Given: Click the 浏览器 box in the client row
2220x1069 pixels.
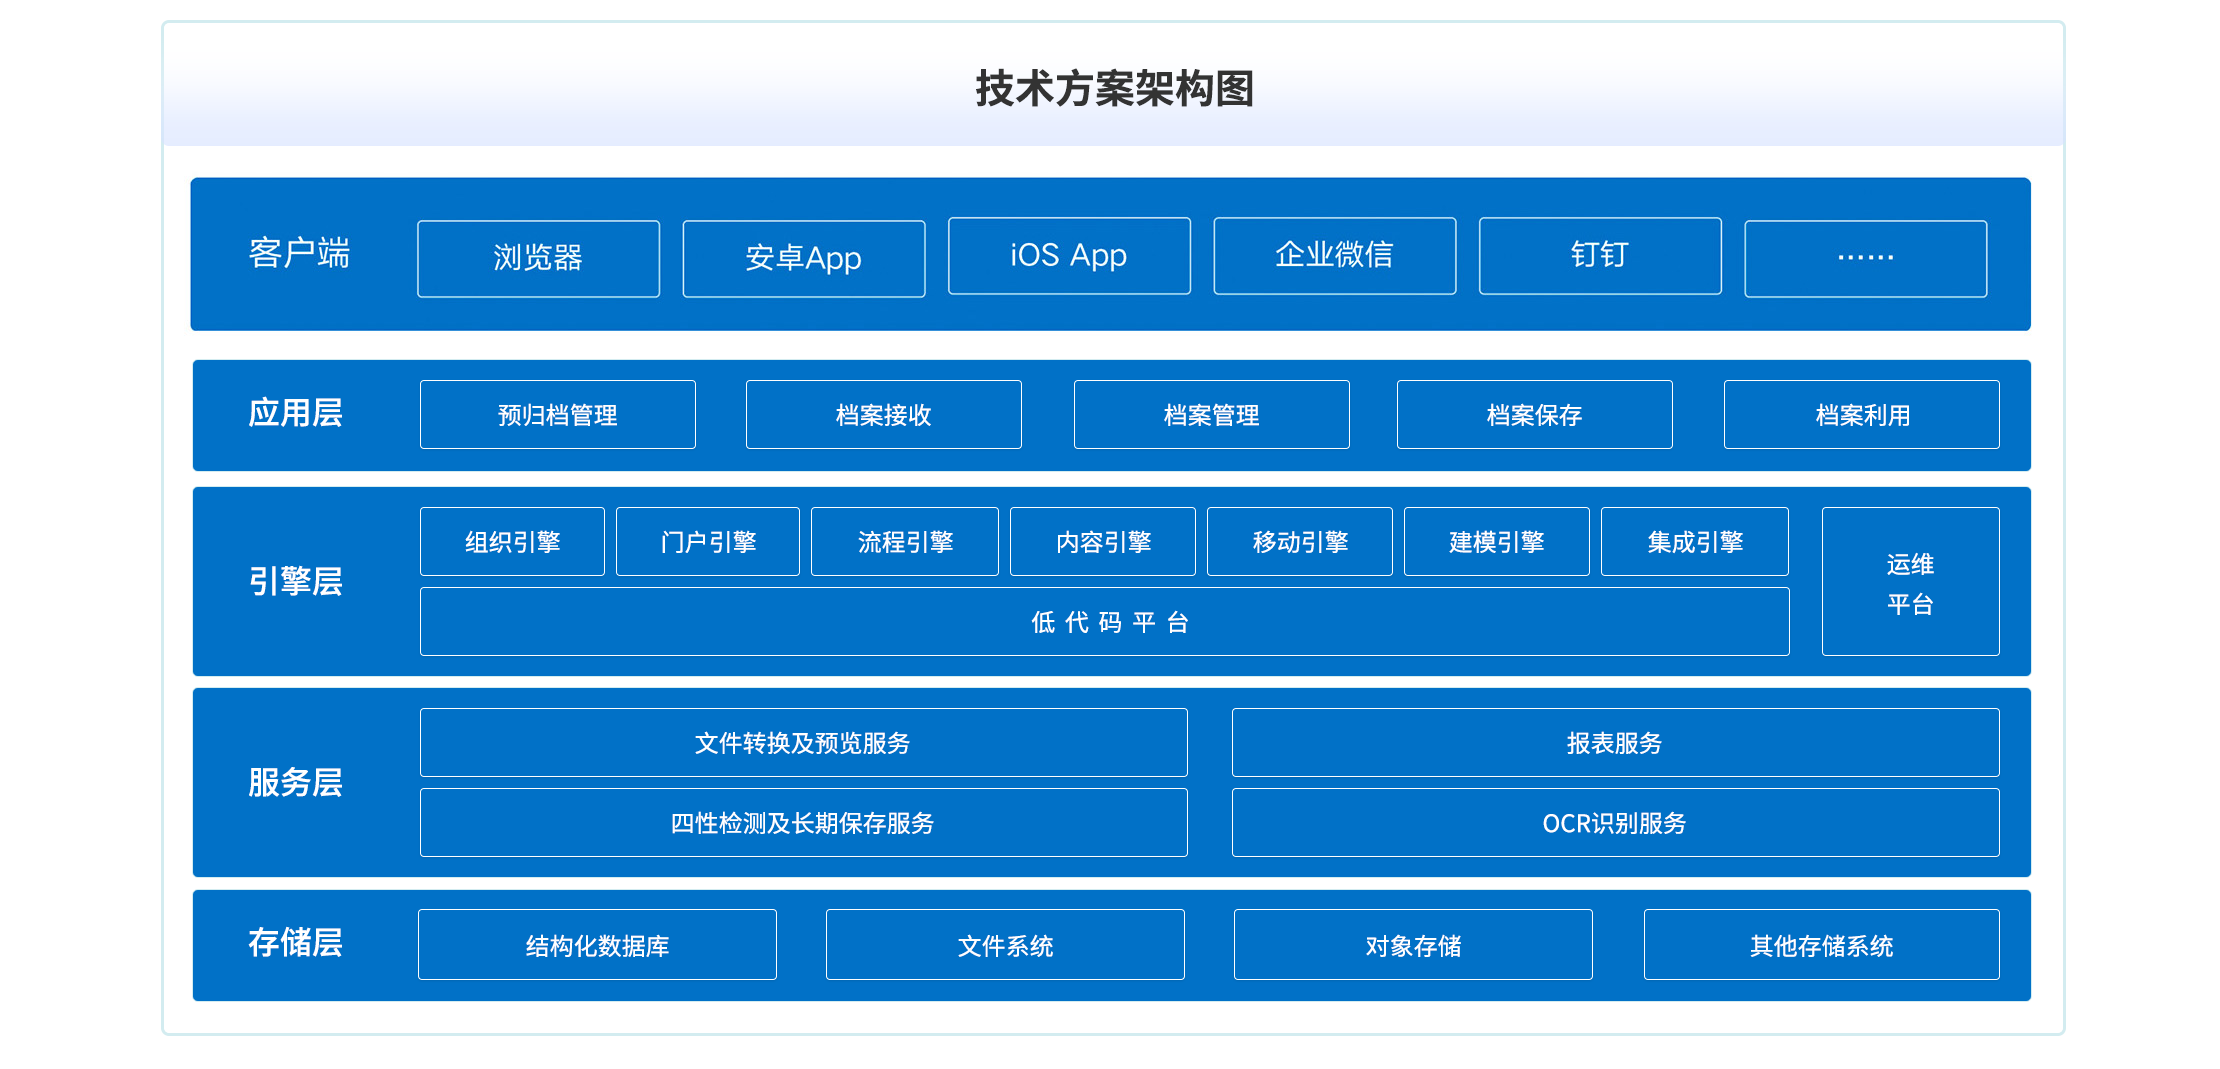Looking at the screenshot, I should point(538,258).
